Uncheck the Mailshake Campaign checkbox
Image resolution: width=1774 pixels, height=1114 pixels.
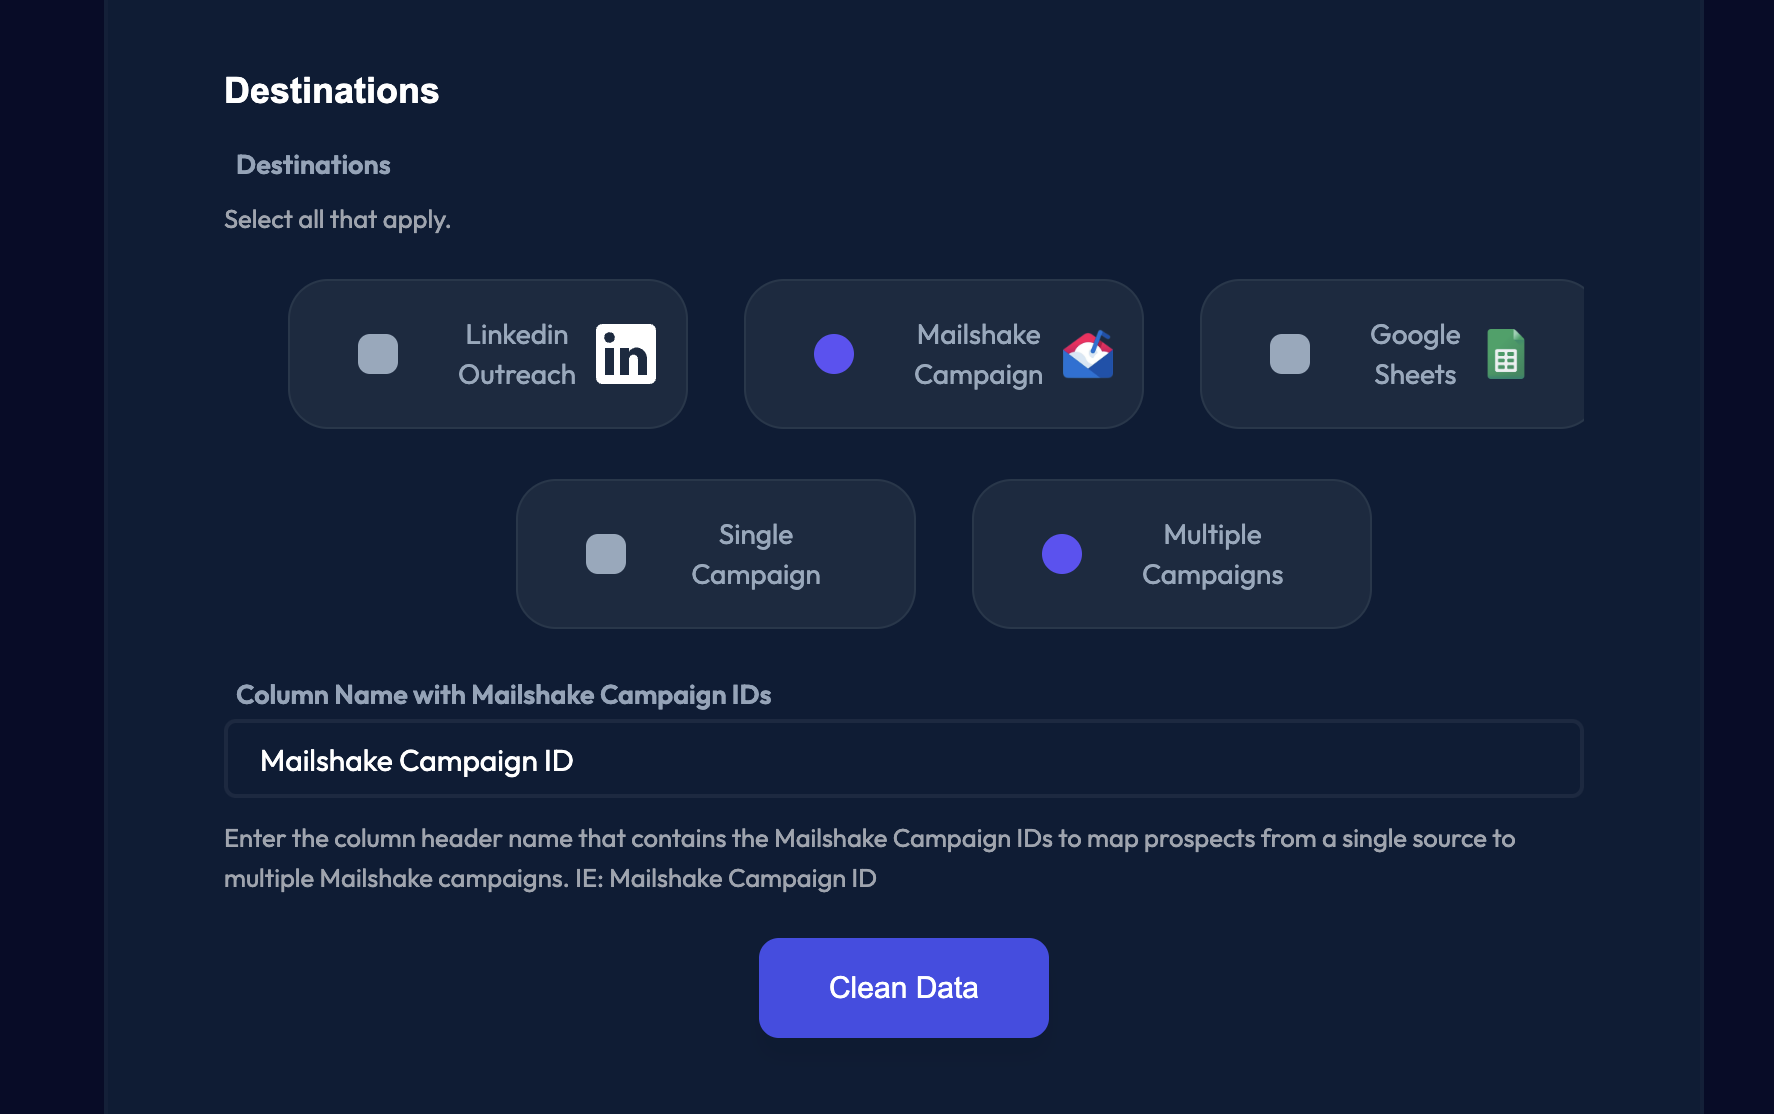[834, 354]
